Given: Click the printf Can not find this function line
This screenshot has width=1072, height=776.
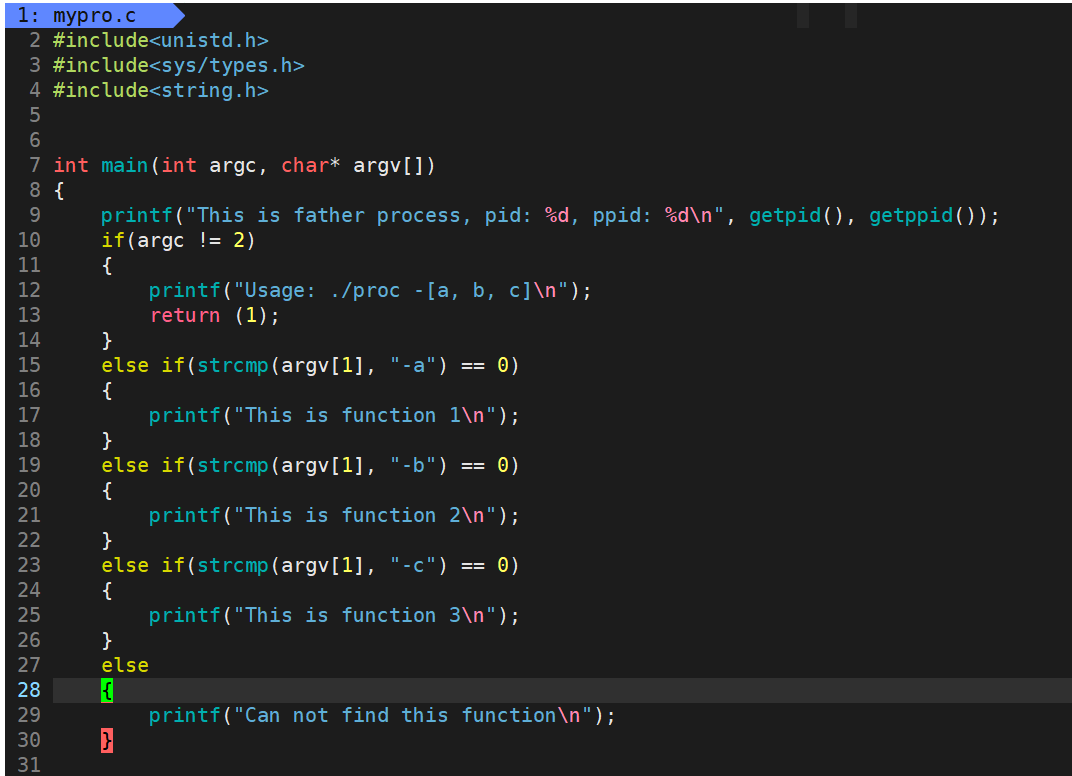Looking at the screenshot, I should click(382, 715).
